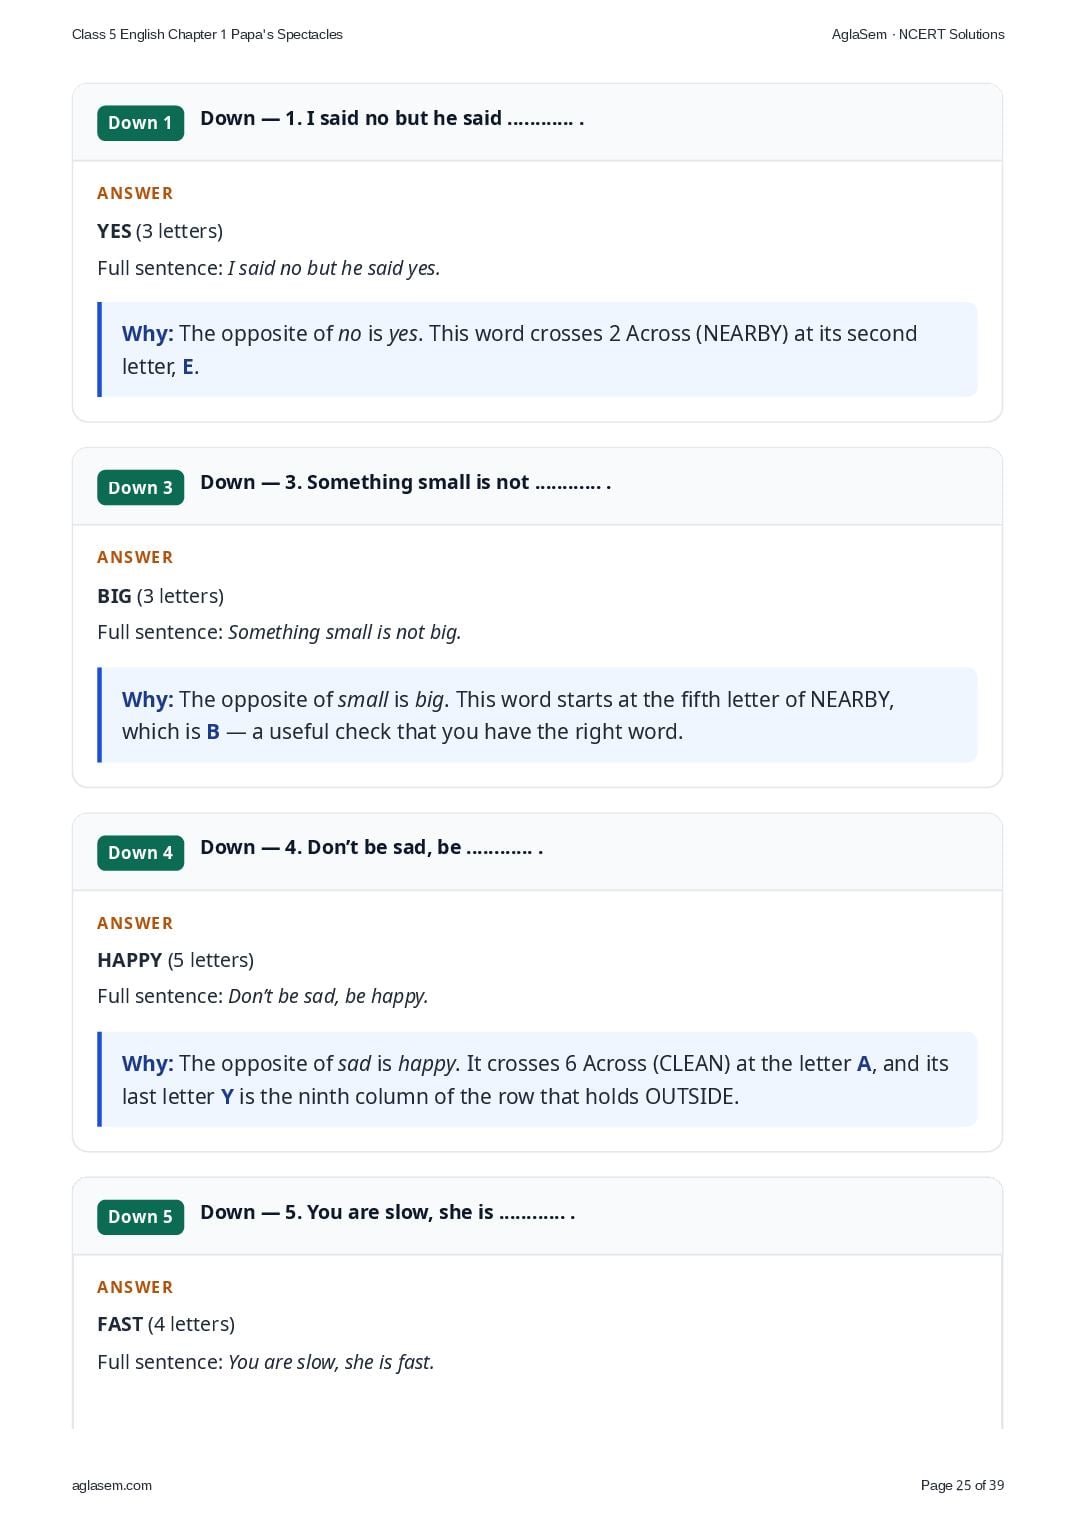The width and height of the screenshot is (1076, 1522).
Task: Click the answer word YES
Action: 114,231
